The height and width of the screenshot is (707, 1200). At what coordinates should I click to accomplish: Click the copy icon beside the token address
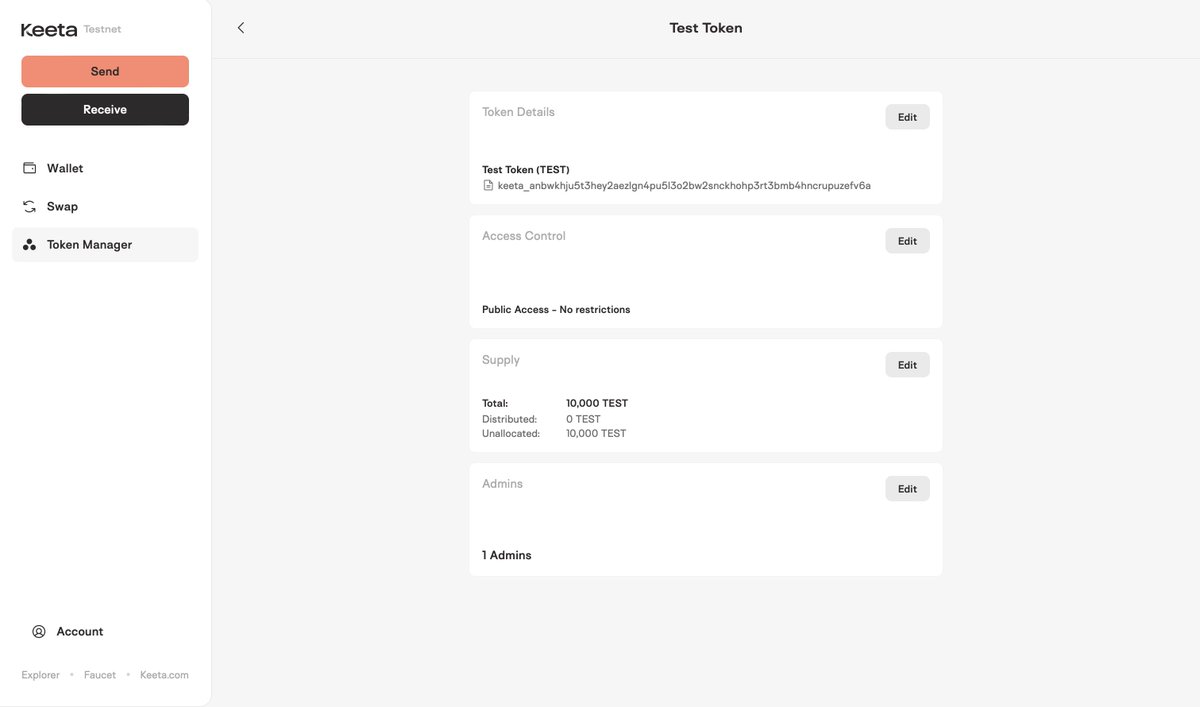click(488, 186)
